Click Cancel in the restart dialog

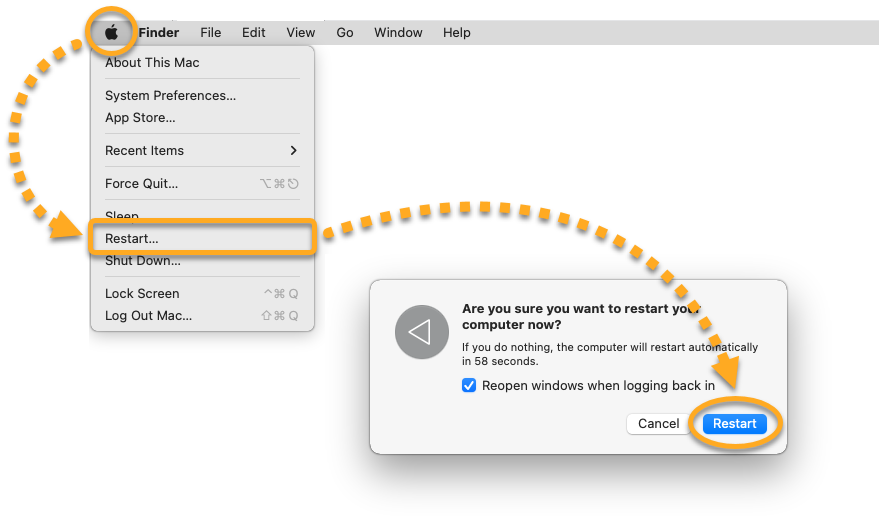658,424
